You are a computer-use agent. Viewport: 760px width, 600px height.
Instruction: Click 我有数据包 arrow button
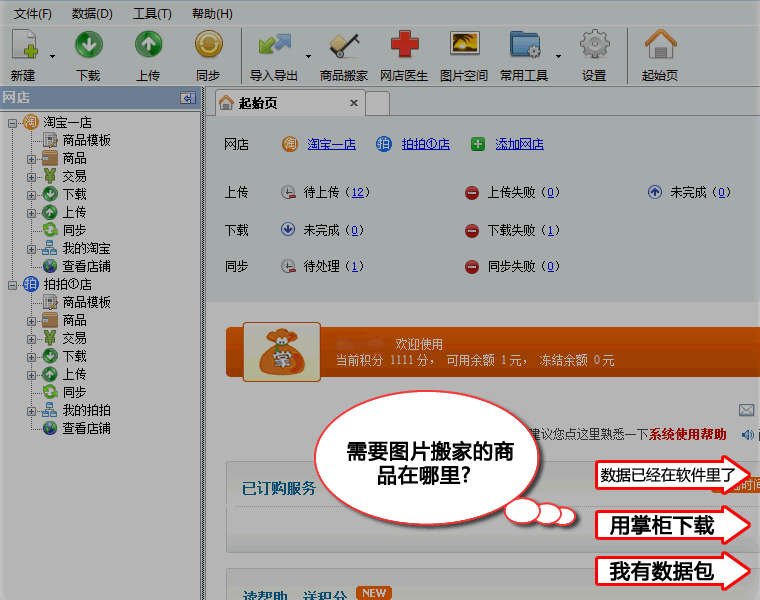point(673,571)
